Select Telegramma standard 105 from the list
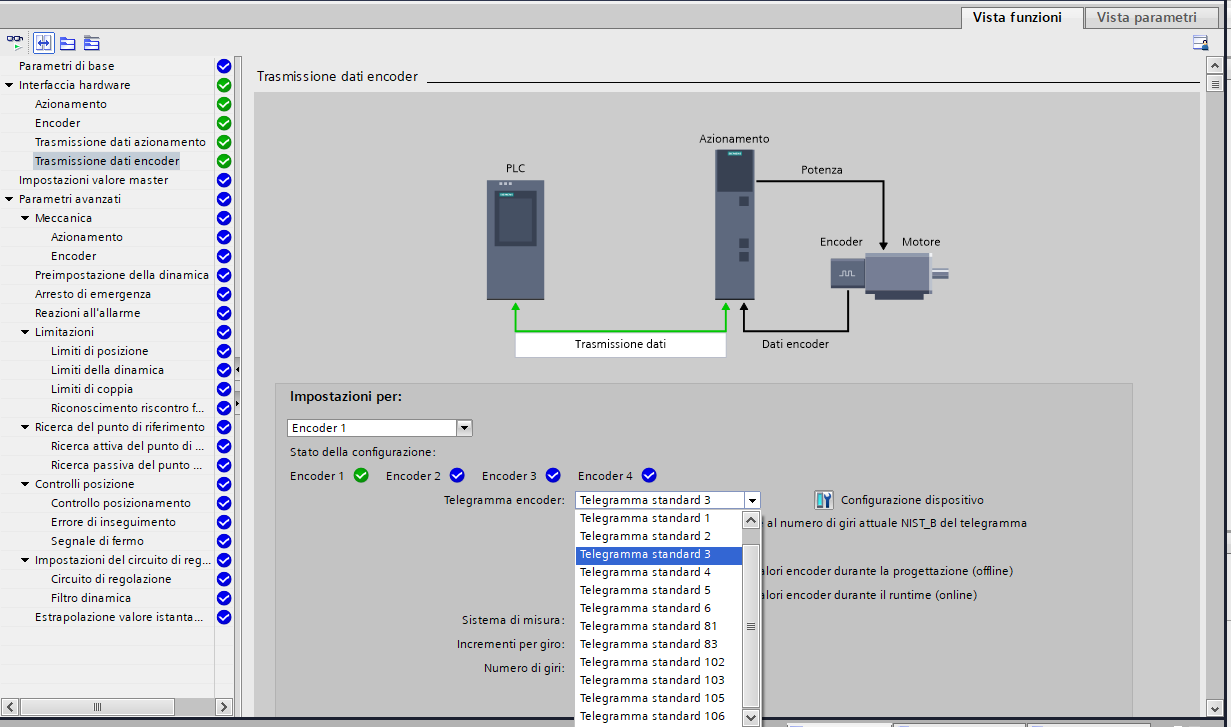Image resolution: width=1231 pixels, height=727 pixels. [652, 698]
